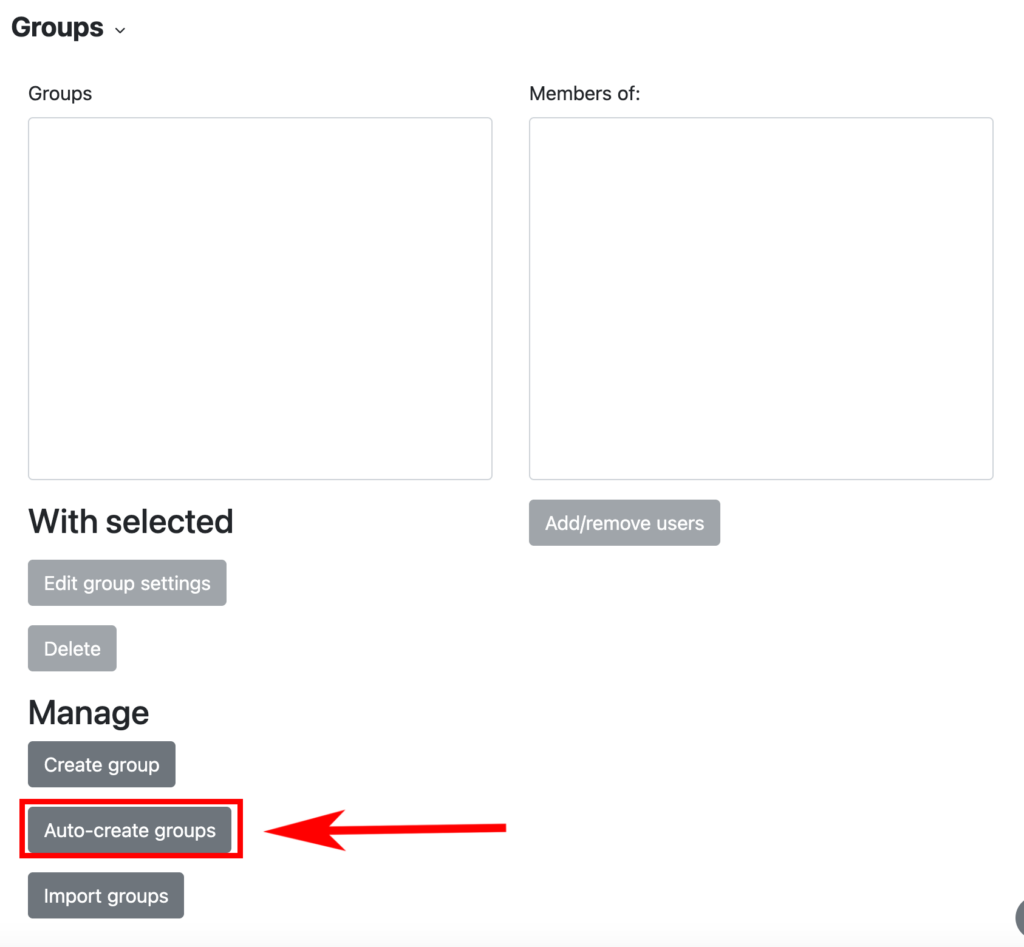Launch Auto-create groups
The width and height of the screenshot is (1024, 947).
[130, 831]
